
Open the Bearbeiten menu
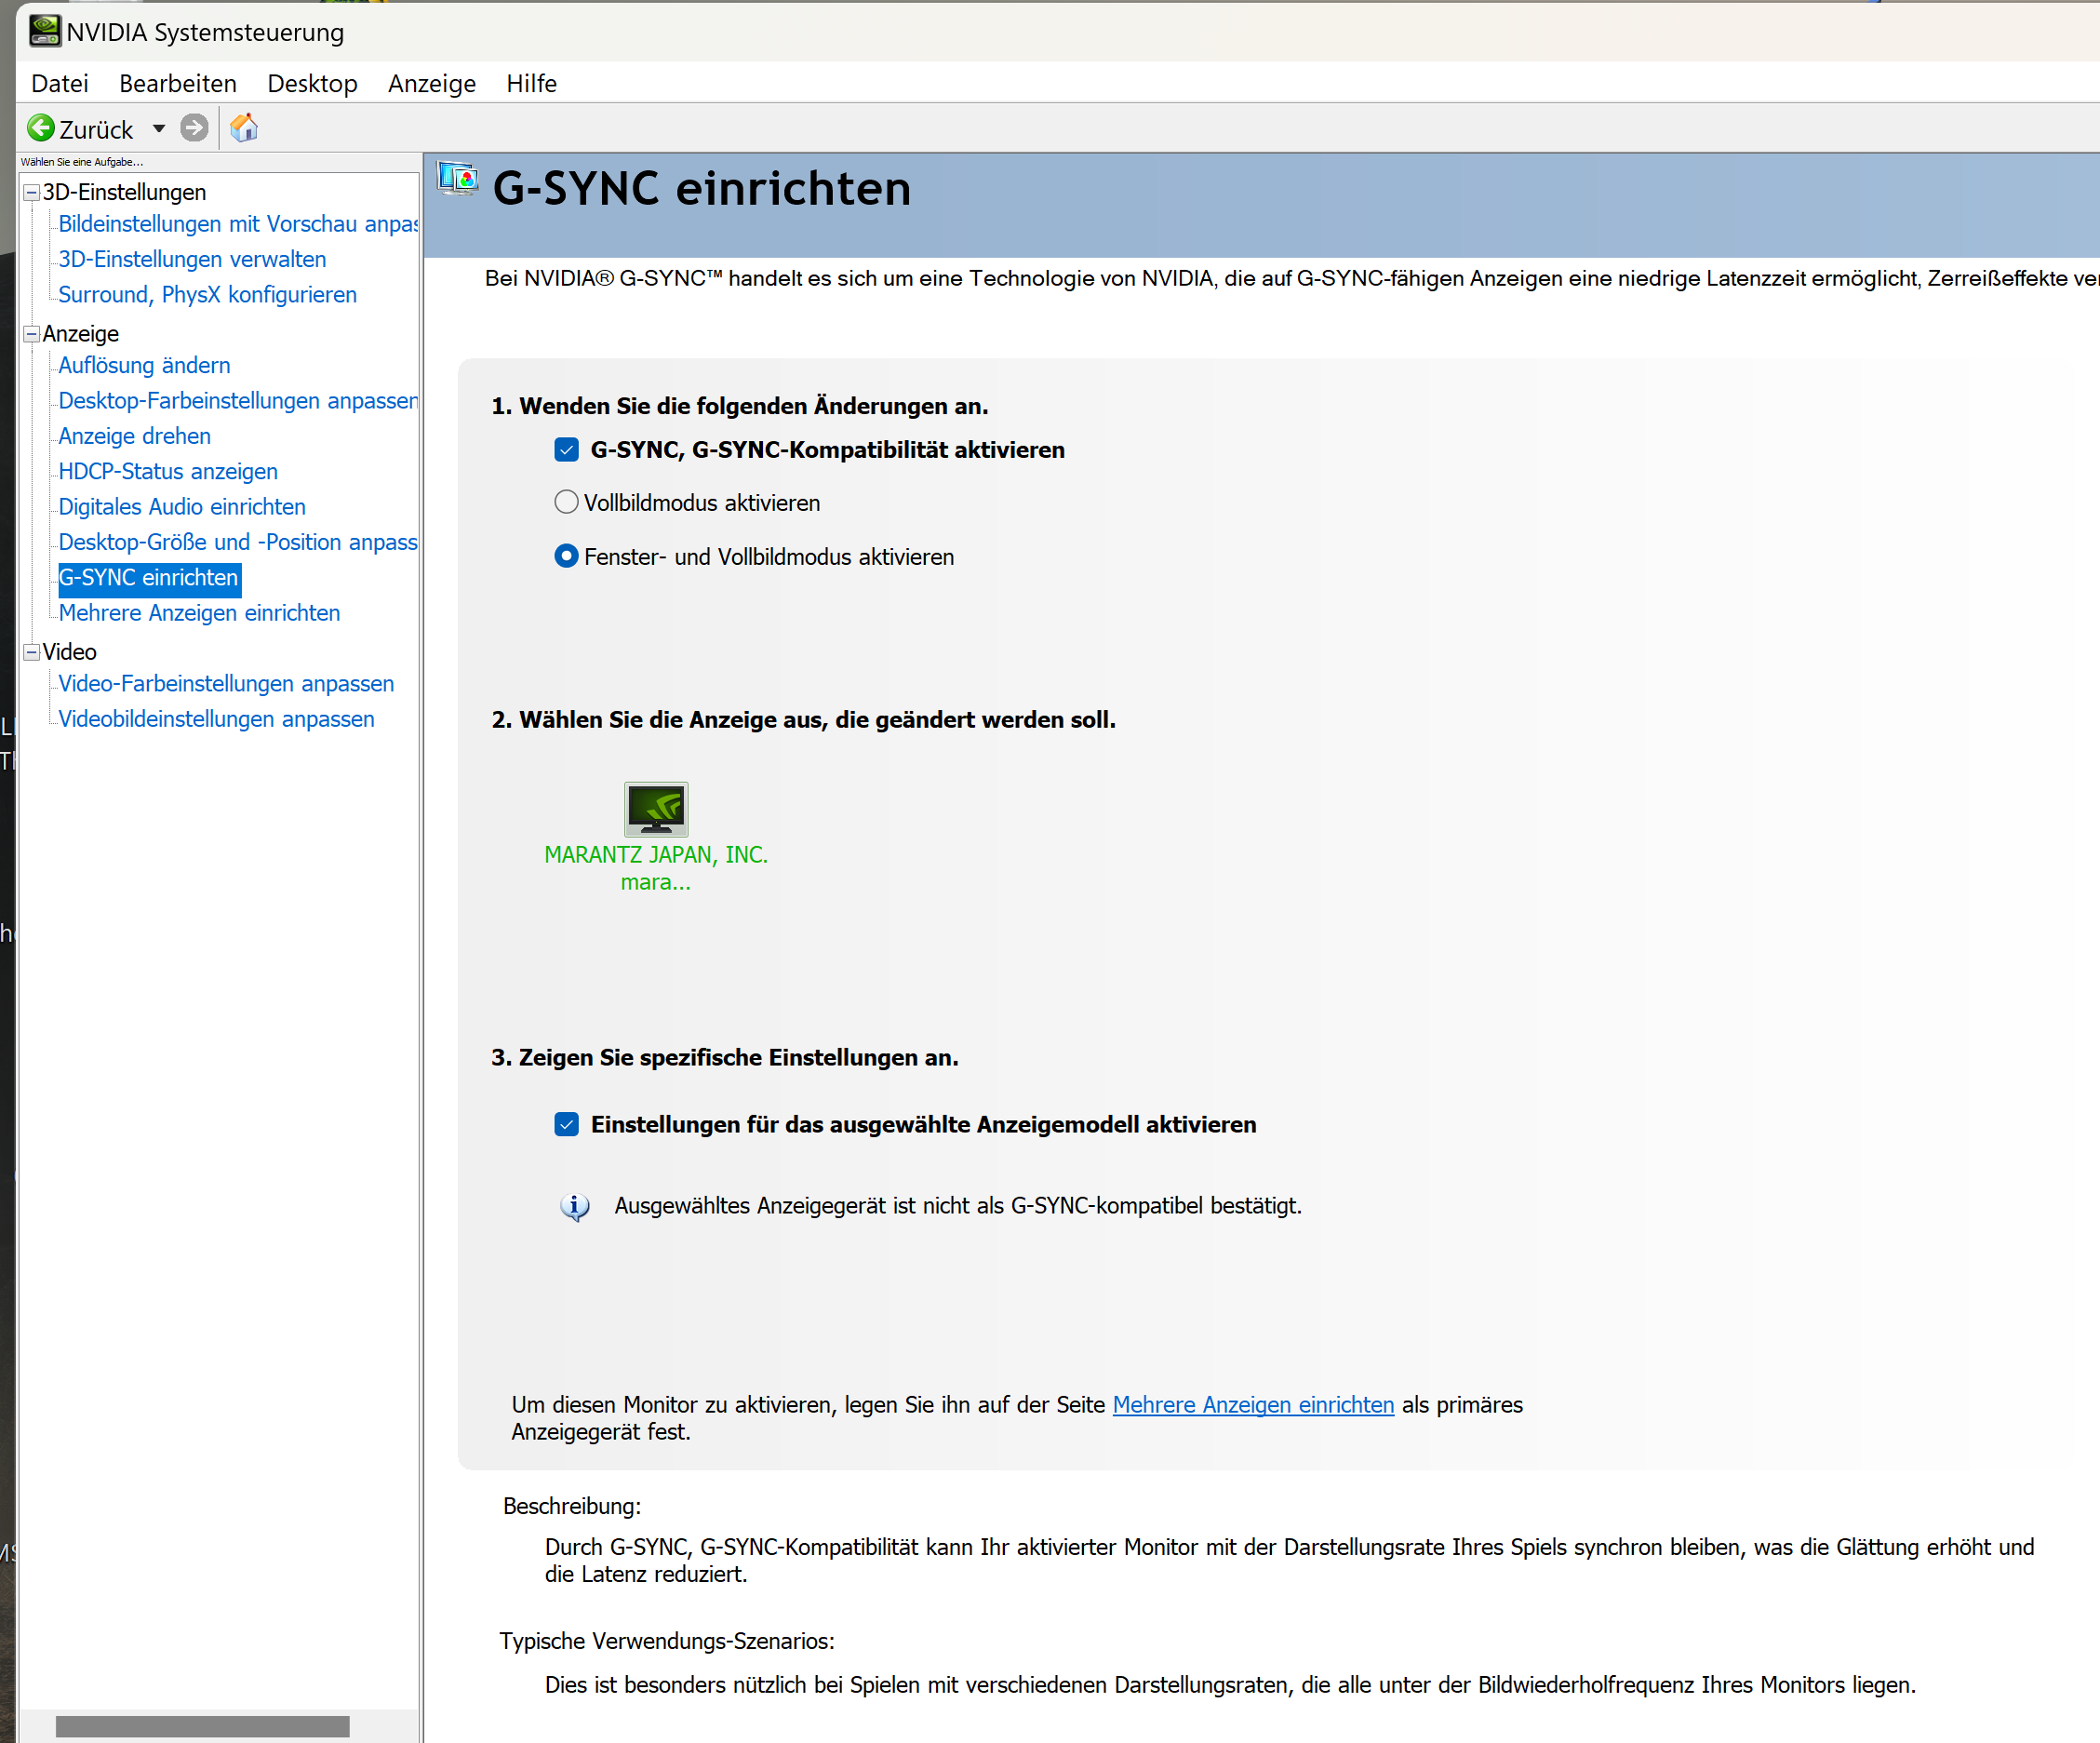pos(177,84)
